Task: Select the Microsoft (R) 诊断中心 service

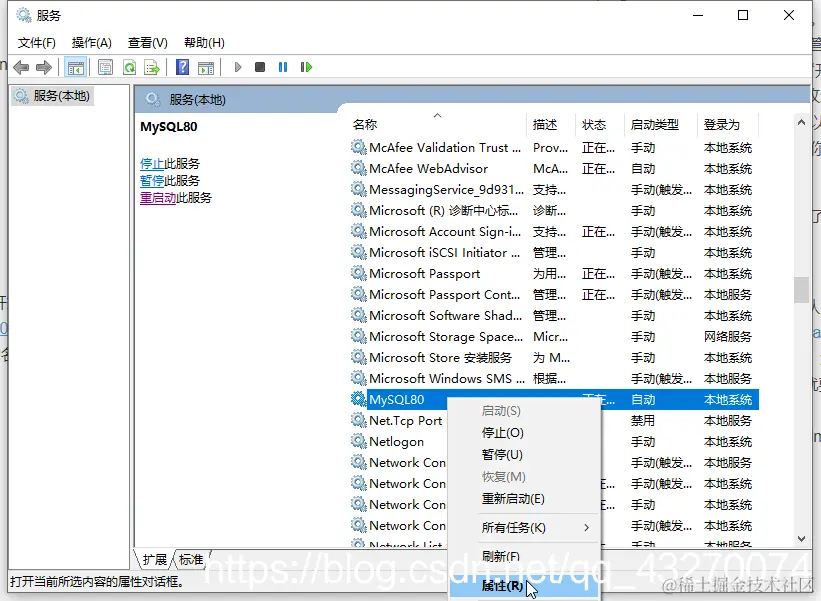Action: click(554, 210)
